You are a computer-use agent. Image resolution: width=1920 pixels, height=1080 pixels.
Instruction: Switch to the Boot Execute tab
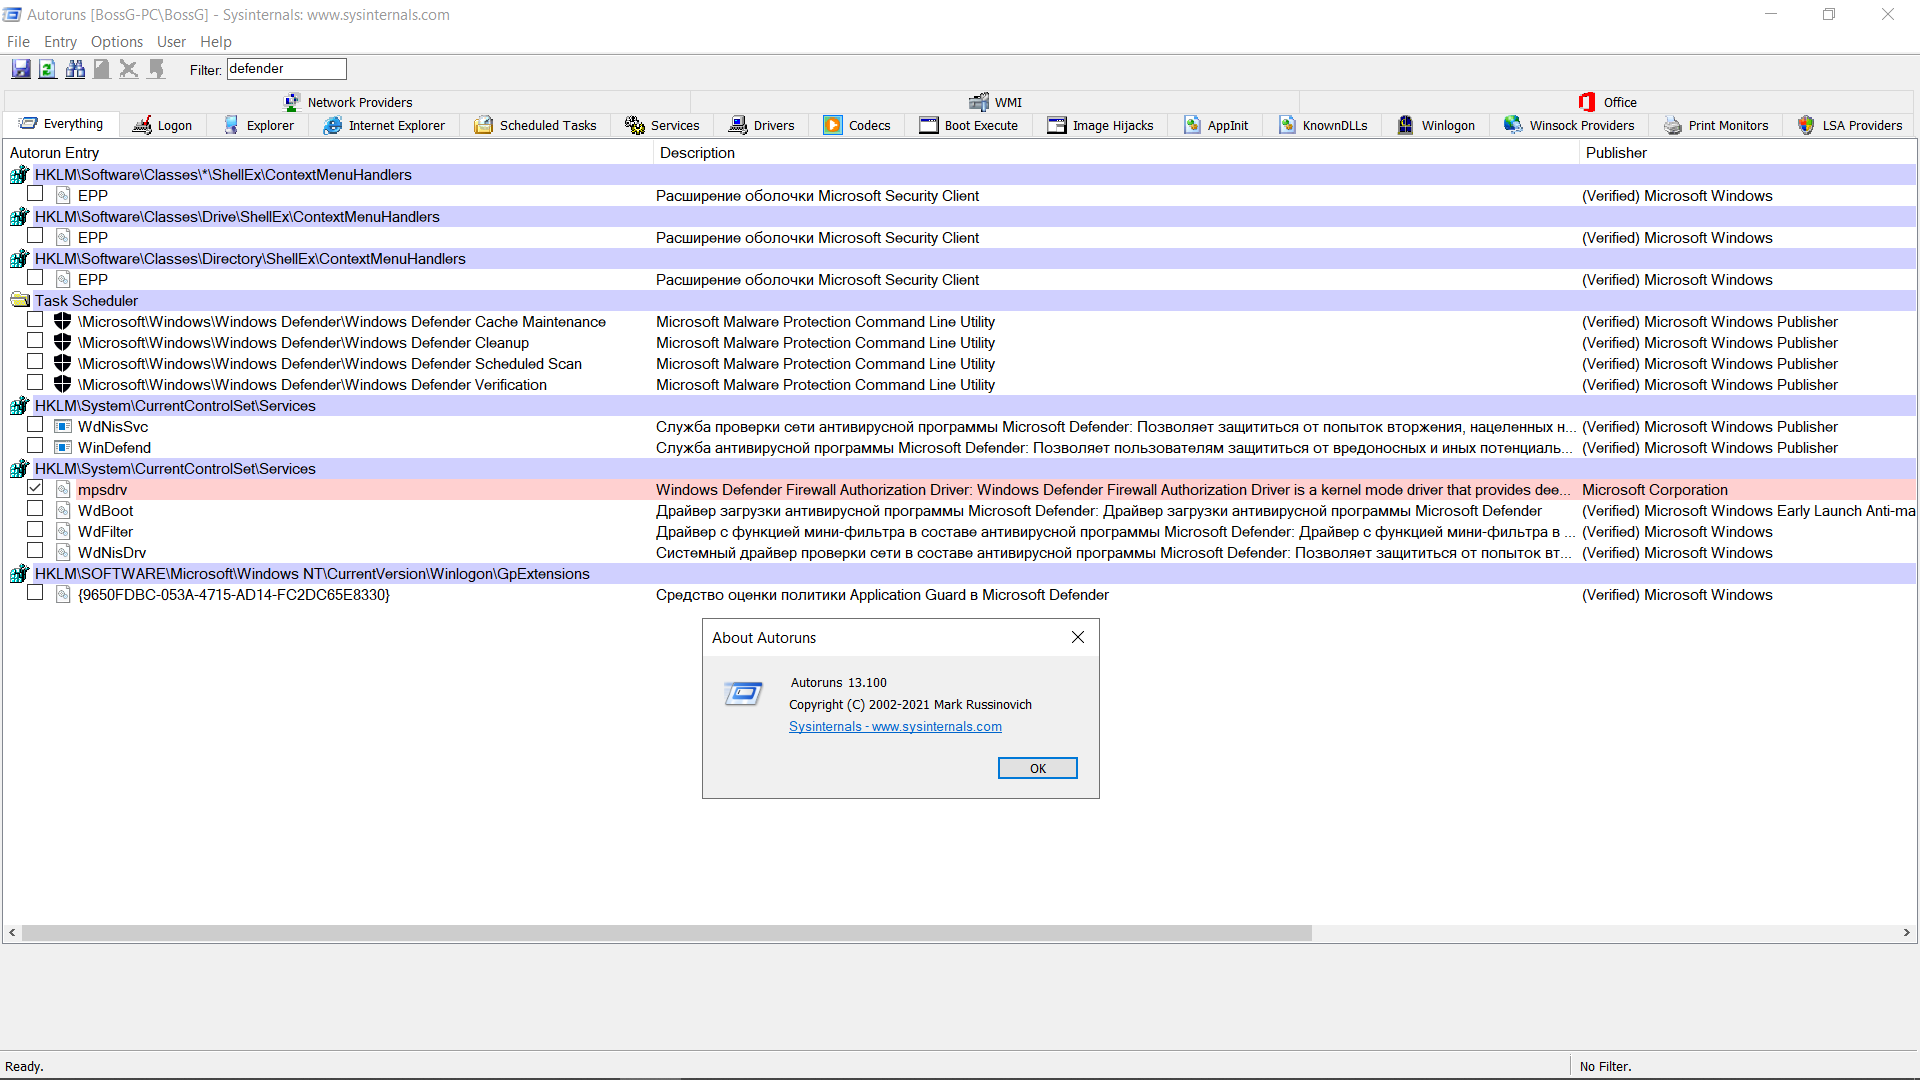pyautogui.click(x=968, y=125)
